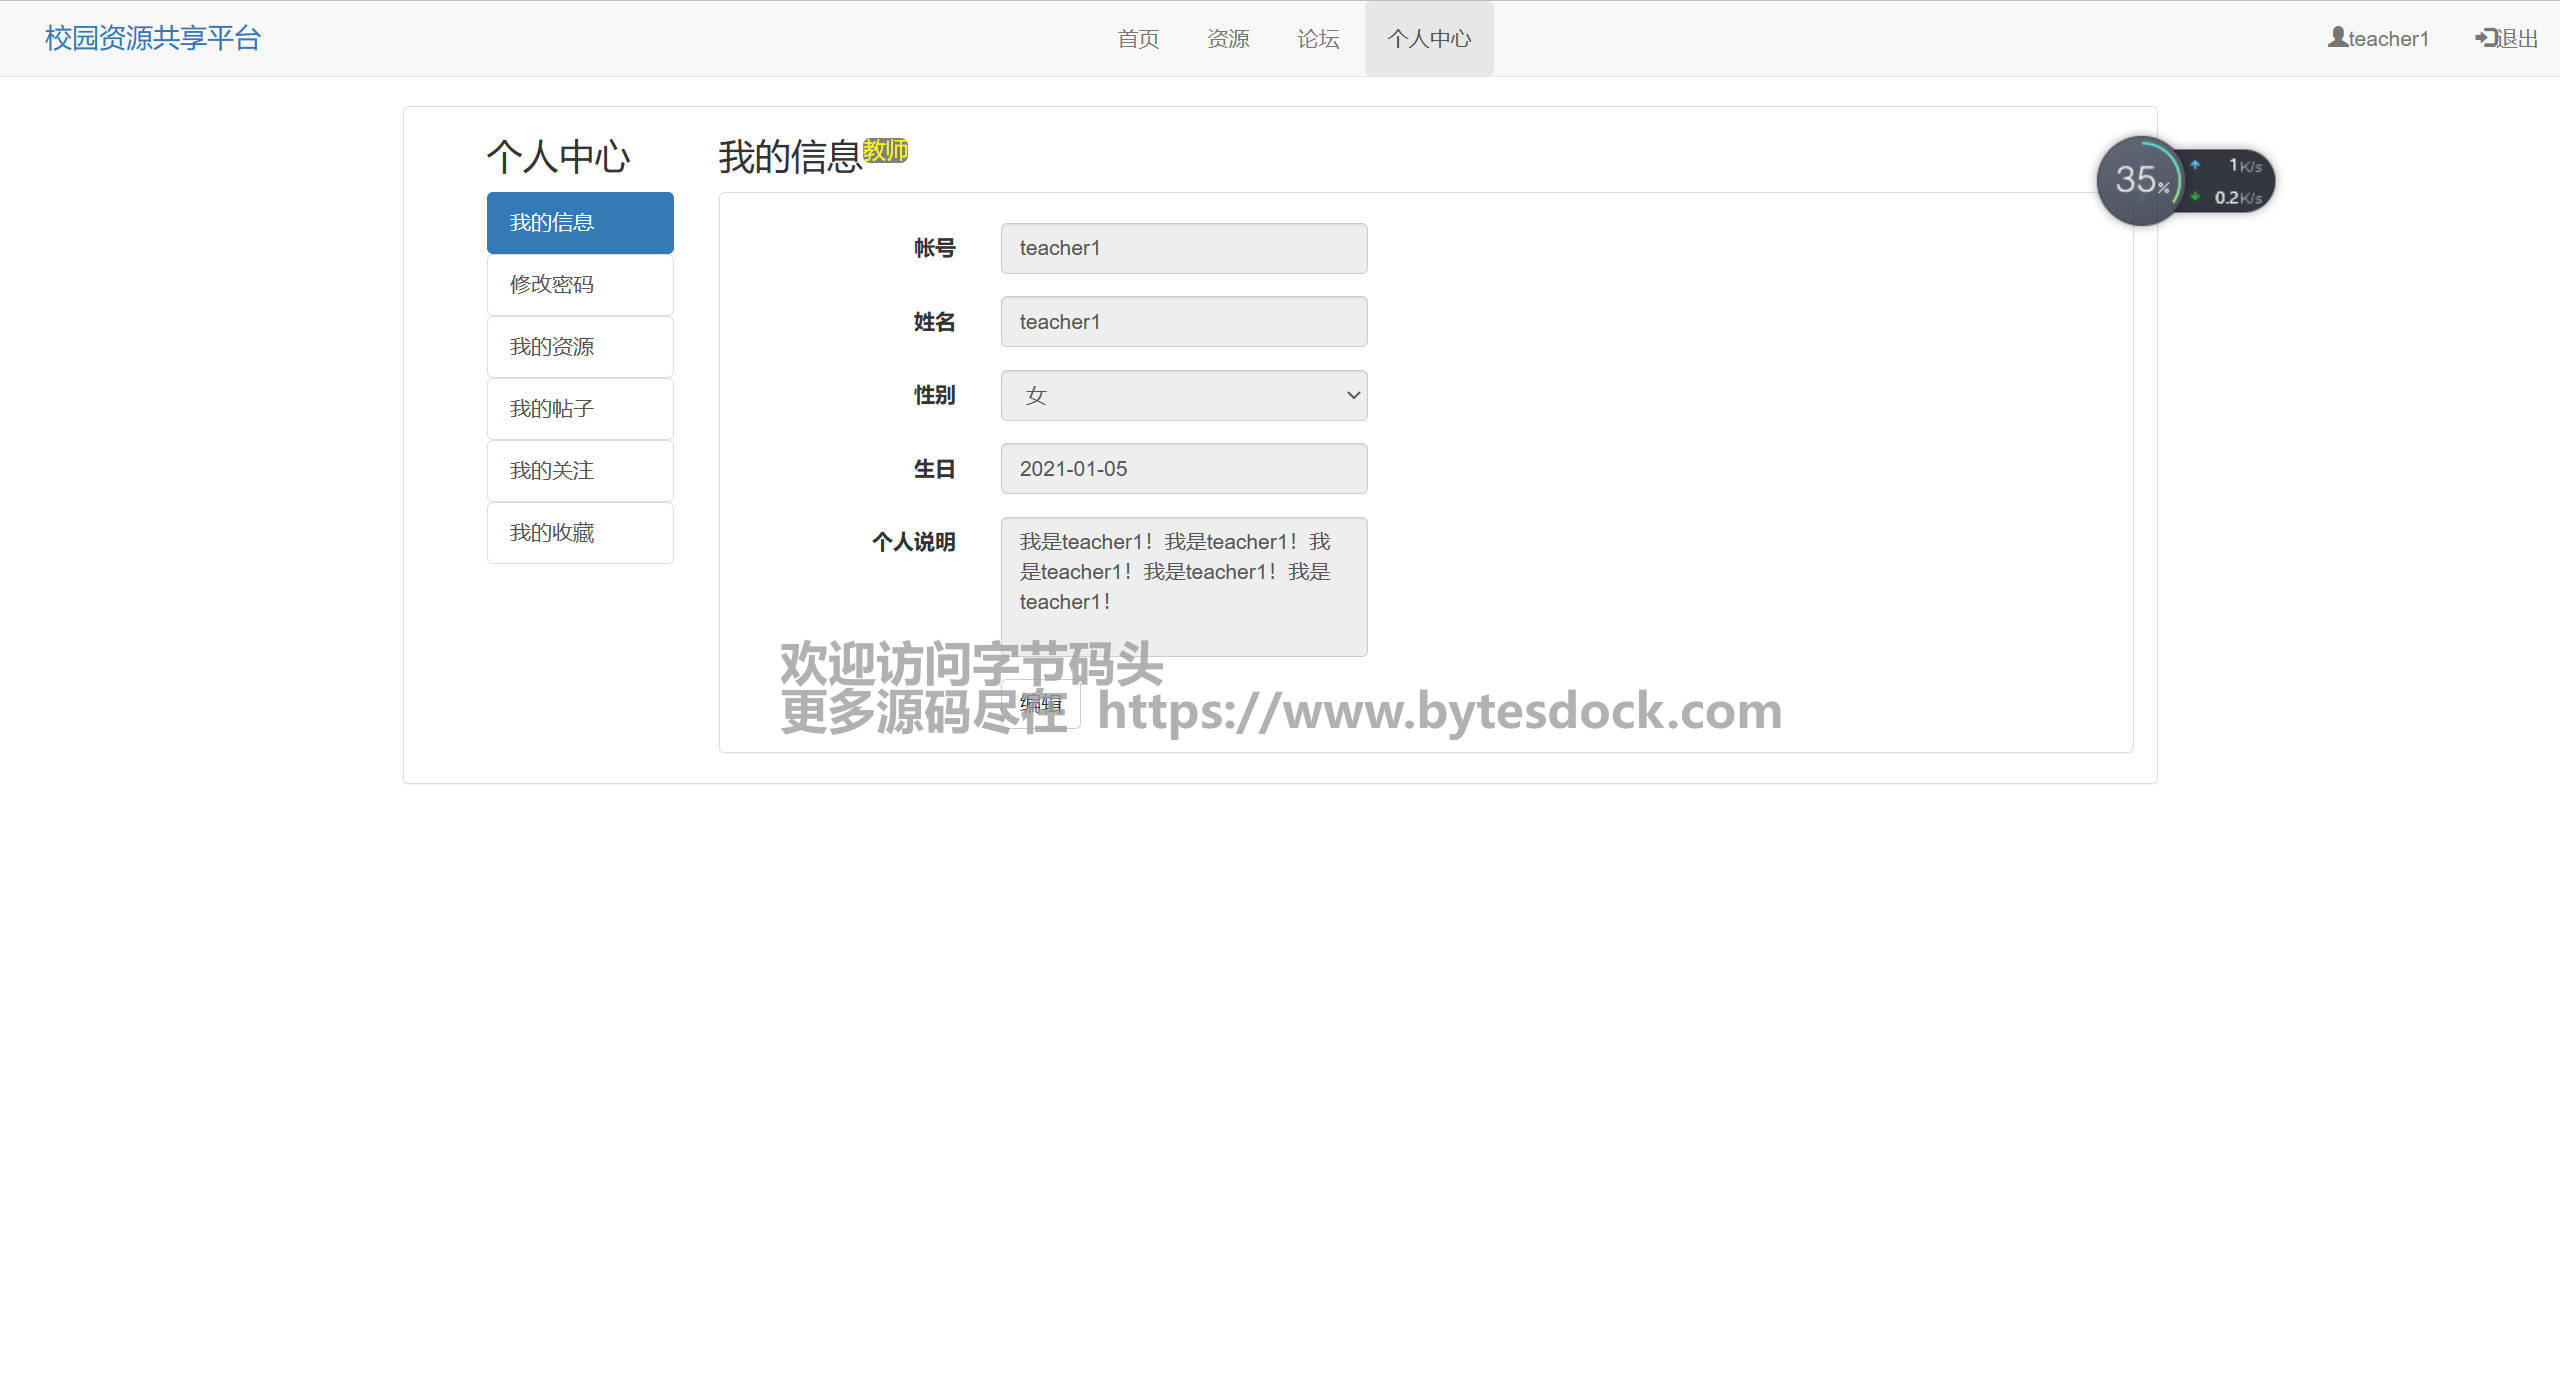
Task: Open the 性别 gender dropdown
Action: click(x=1183, y=395)
